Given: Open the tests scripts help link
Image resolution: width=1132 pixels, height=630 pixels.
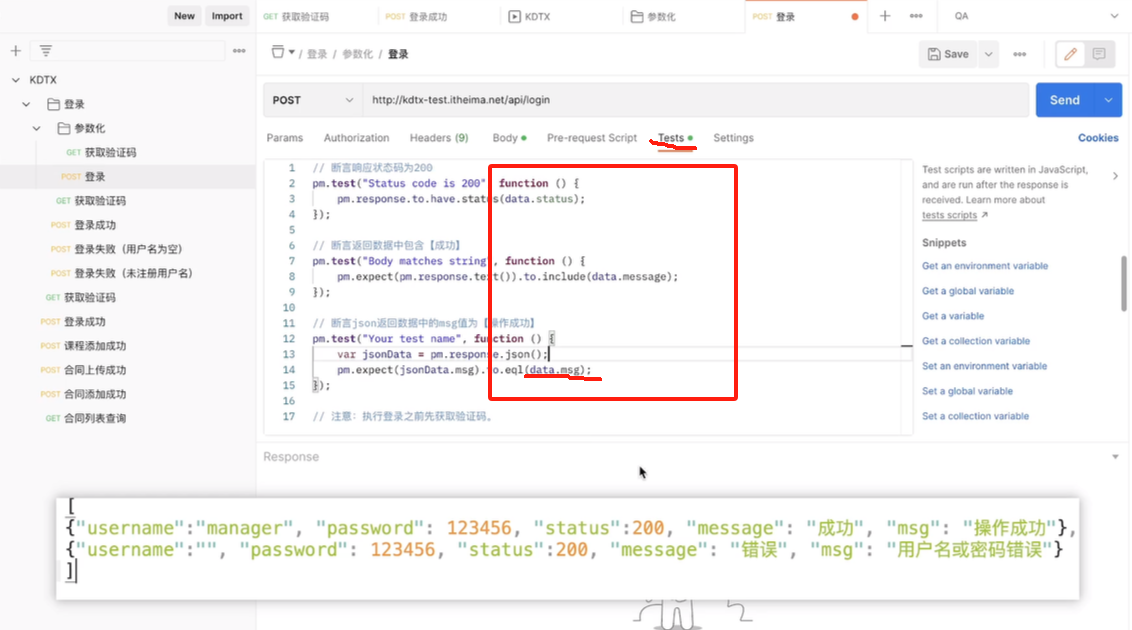Looking at the screenshot, I should coord(949,215).
